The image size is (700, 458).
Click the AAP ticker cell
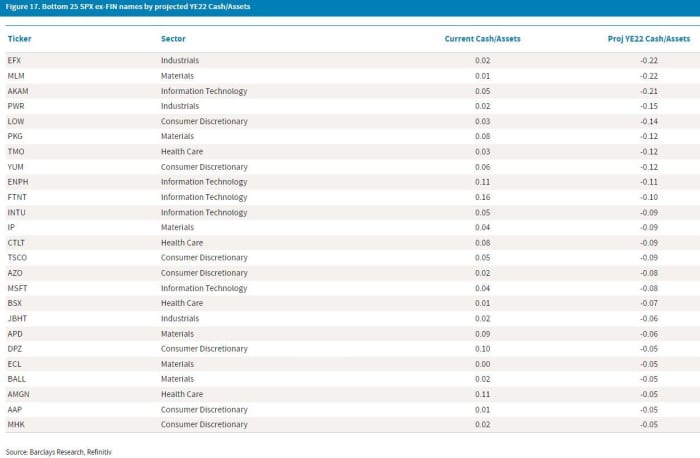(x=15, y=410)
